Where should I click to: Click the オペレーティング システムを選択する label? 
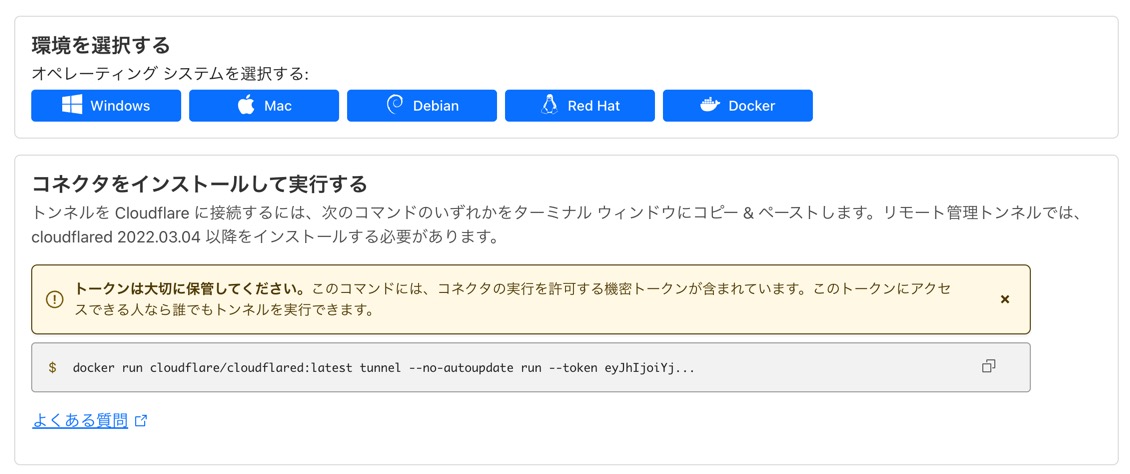coord(170,74)
